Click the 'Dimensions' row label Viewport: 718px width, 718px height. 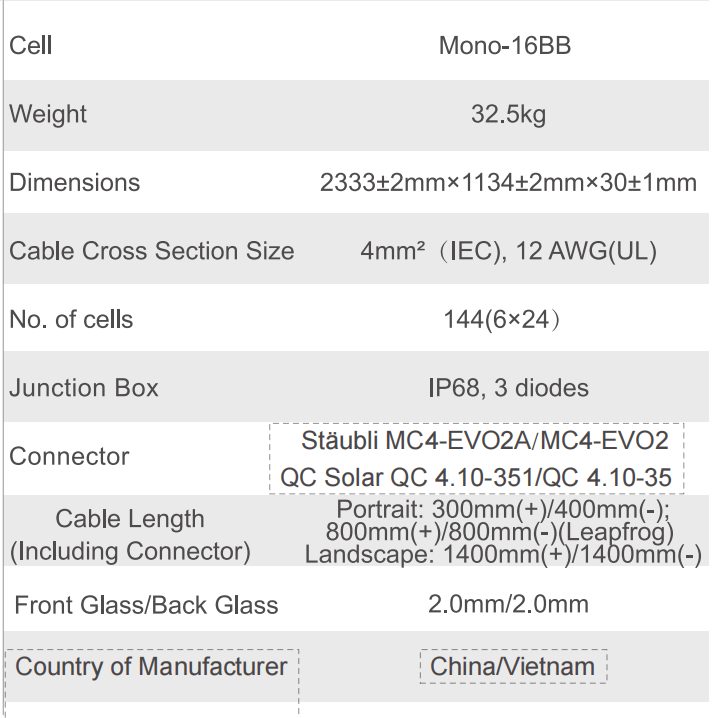click(x=75, y=183)
